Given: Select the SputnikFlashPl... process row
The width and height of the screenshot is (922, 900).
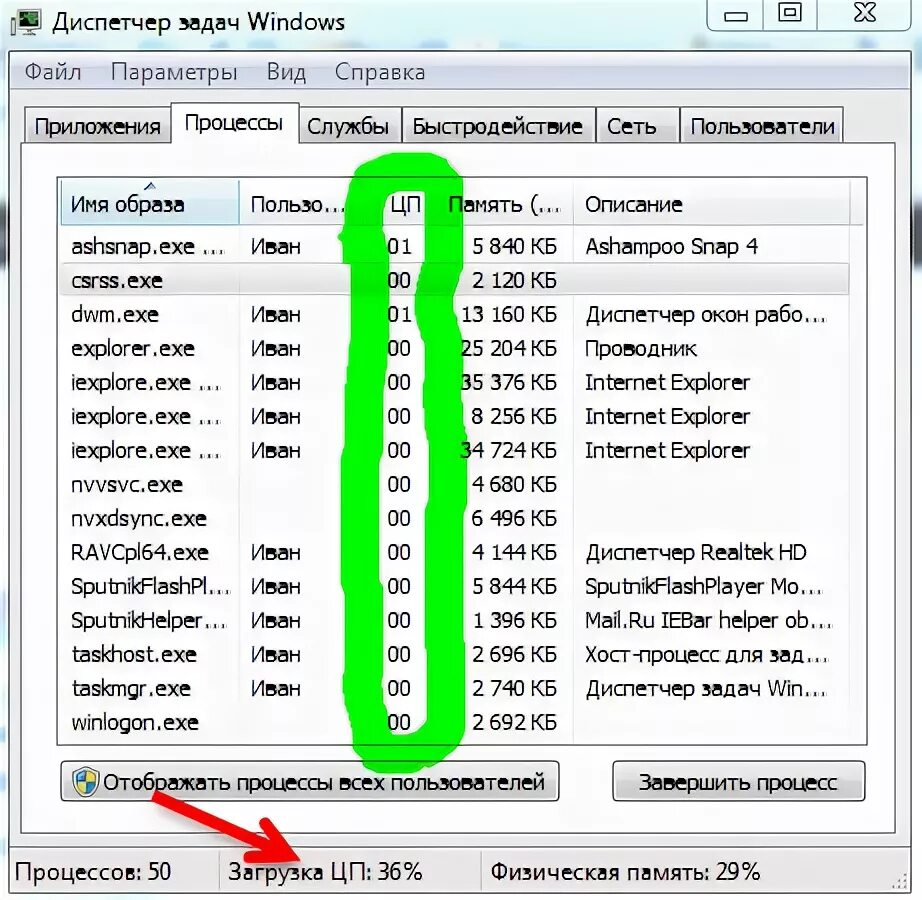Looking at the screenshot, I should click(454, 587).
